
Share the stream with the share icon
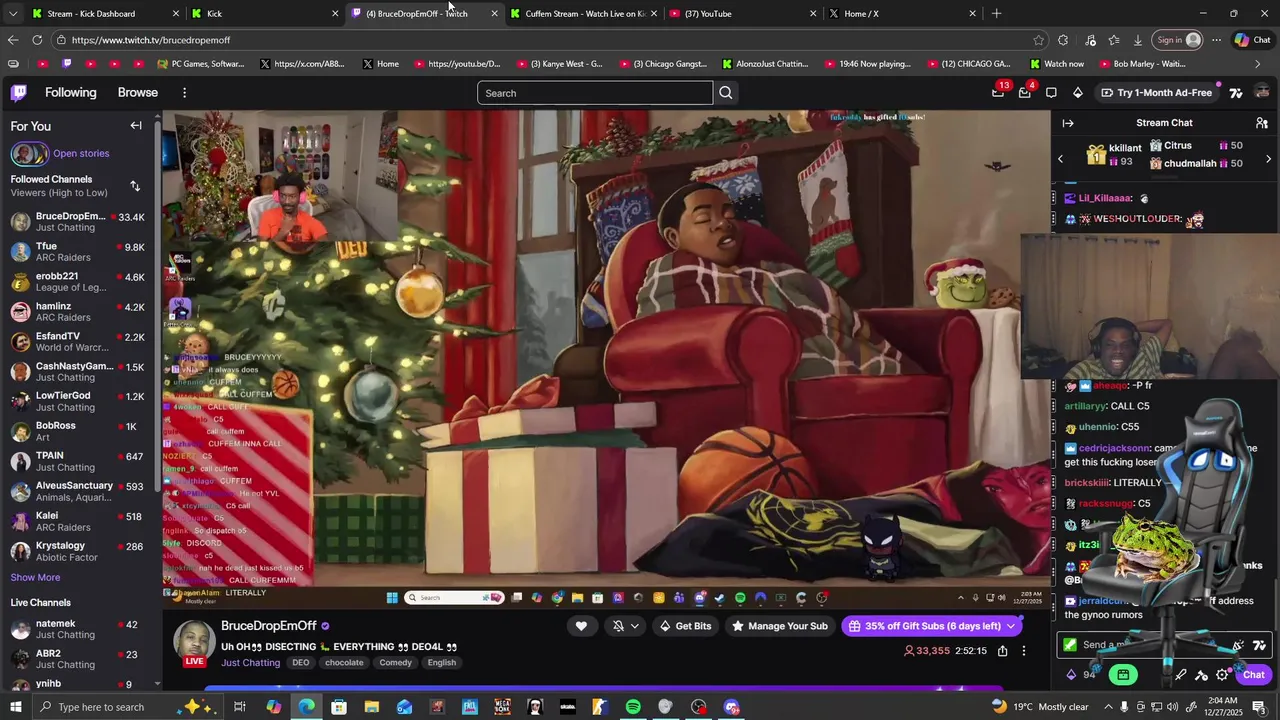point(1002,651)
